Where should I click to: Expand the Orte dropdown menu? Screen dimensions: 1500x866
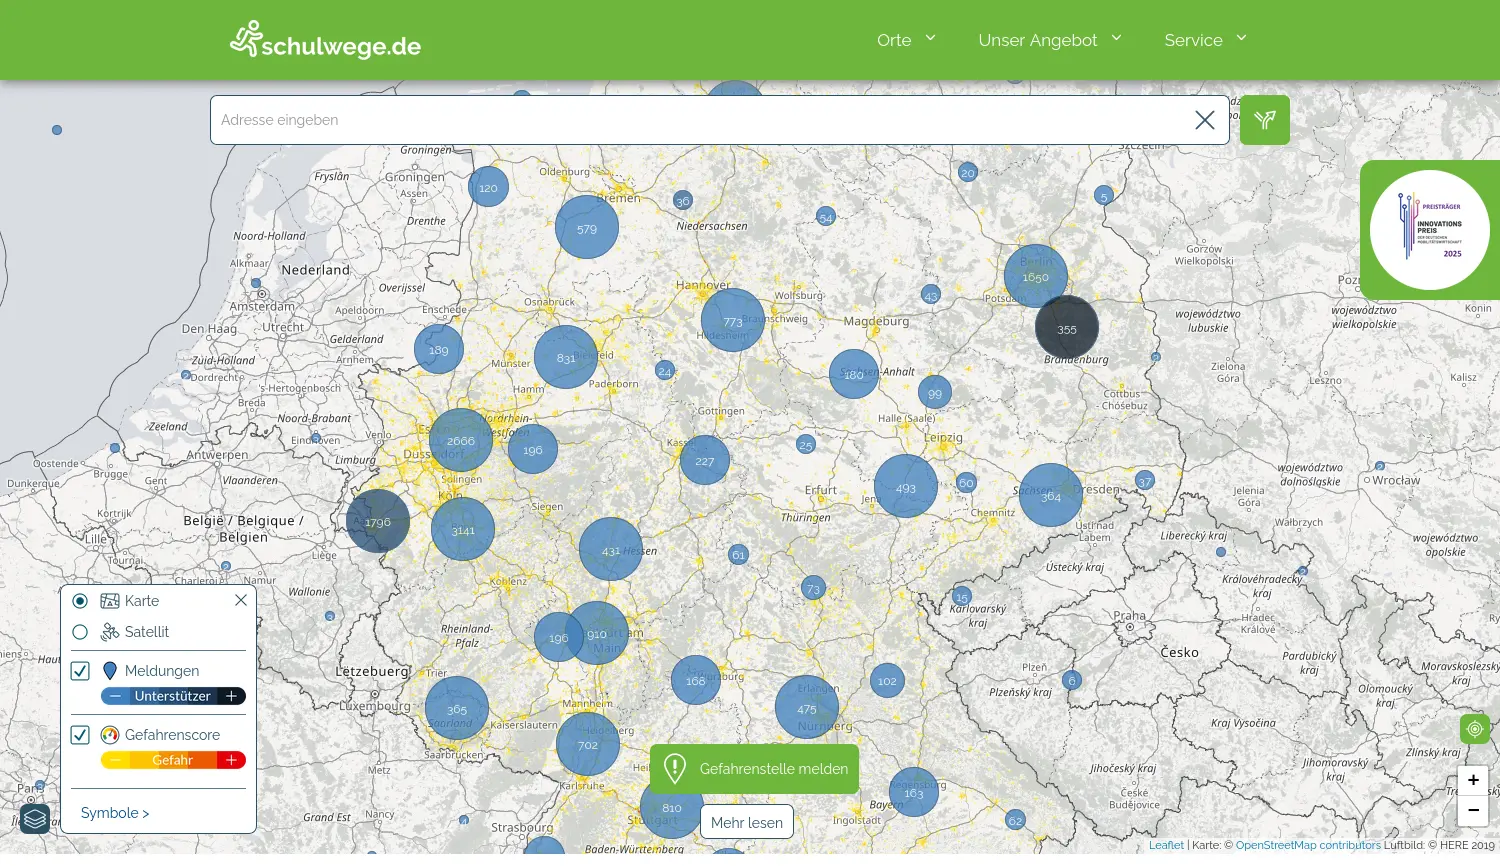[906, 40]
